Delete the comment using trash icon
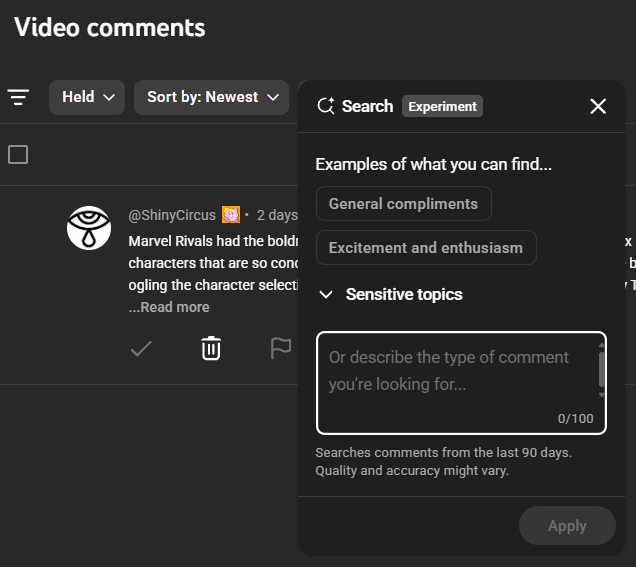 click(x=211, y=348)
